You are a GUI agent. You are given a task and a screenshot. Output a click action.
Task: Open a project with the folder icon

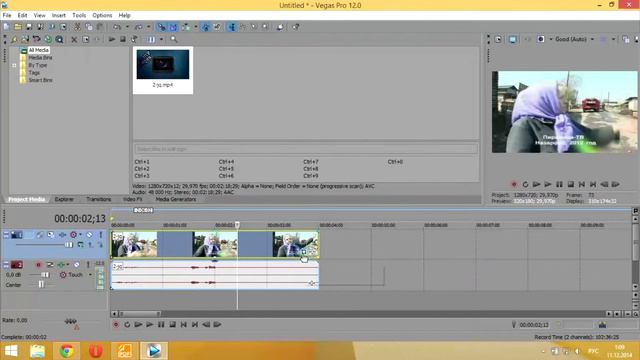tap(18, 27)
